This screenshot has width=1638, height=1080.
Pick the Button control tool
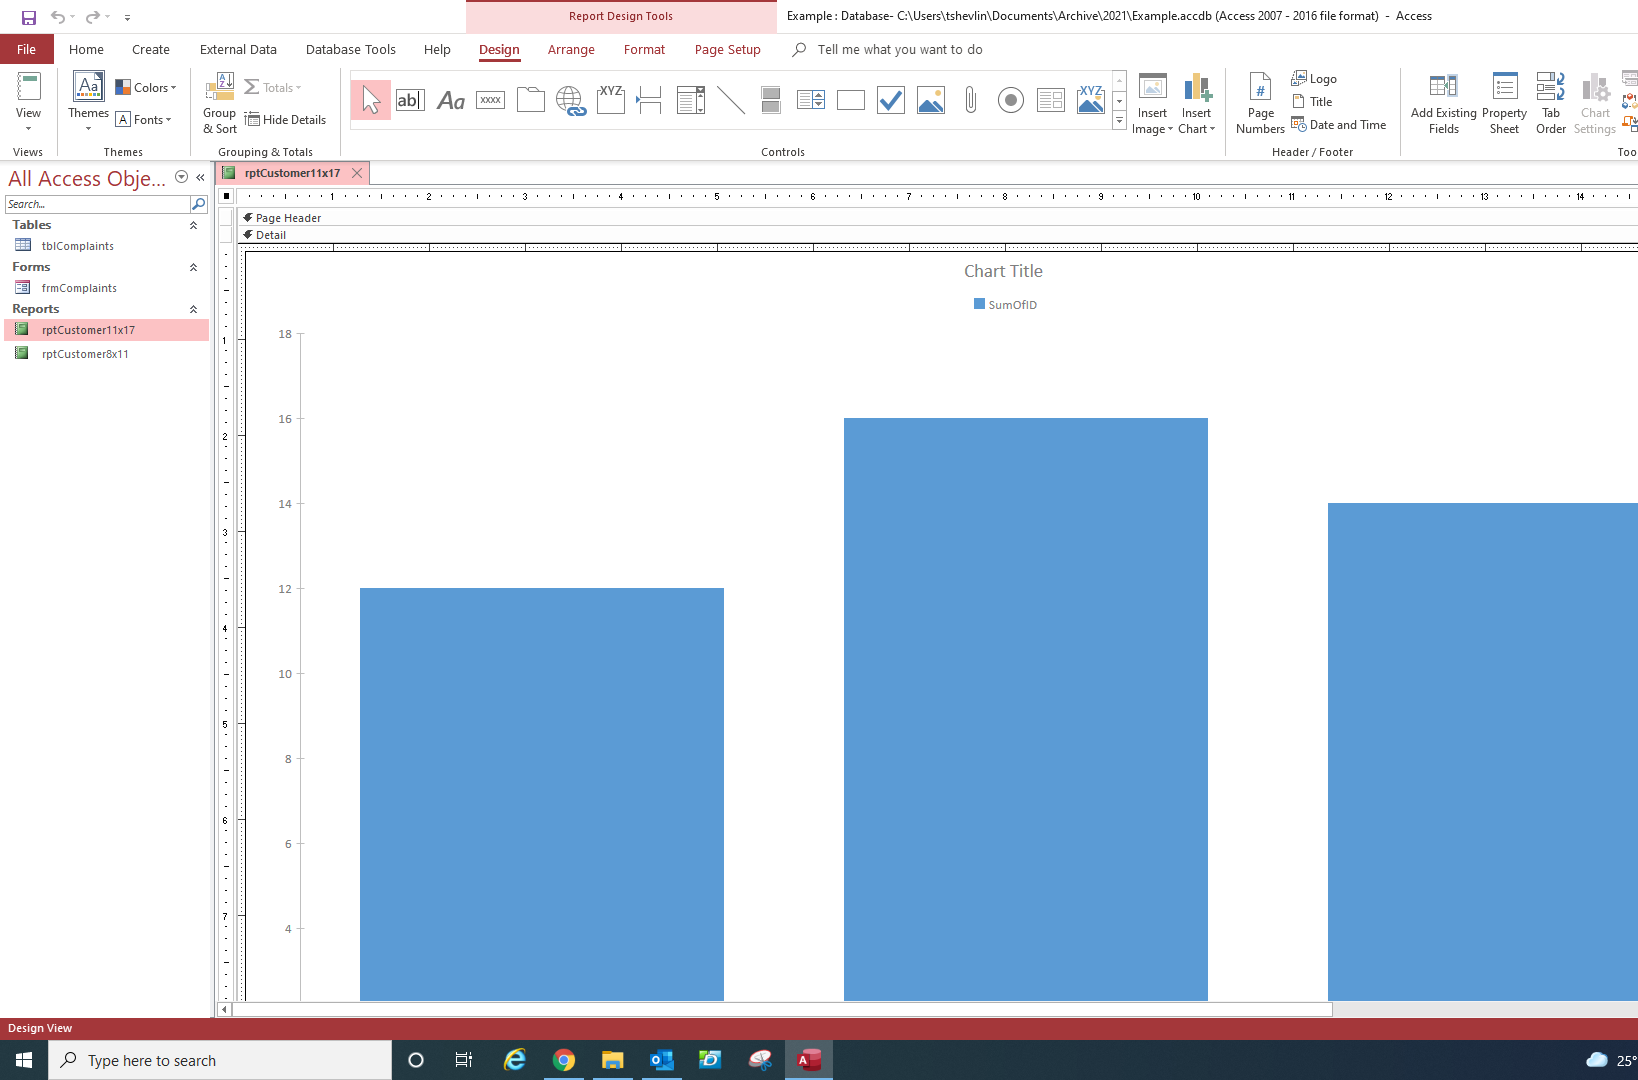(491, 100)
